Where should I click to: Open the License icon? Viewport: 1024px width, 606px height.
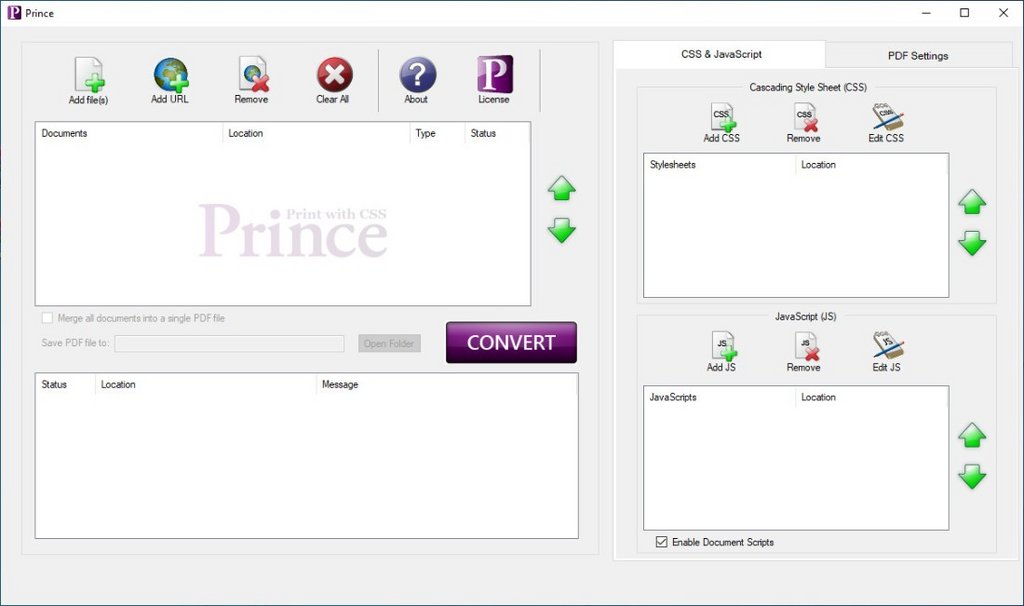[494, 74]
